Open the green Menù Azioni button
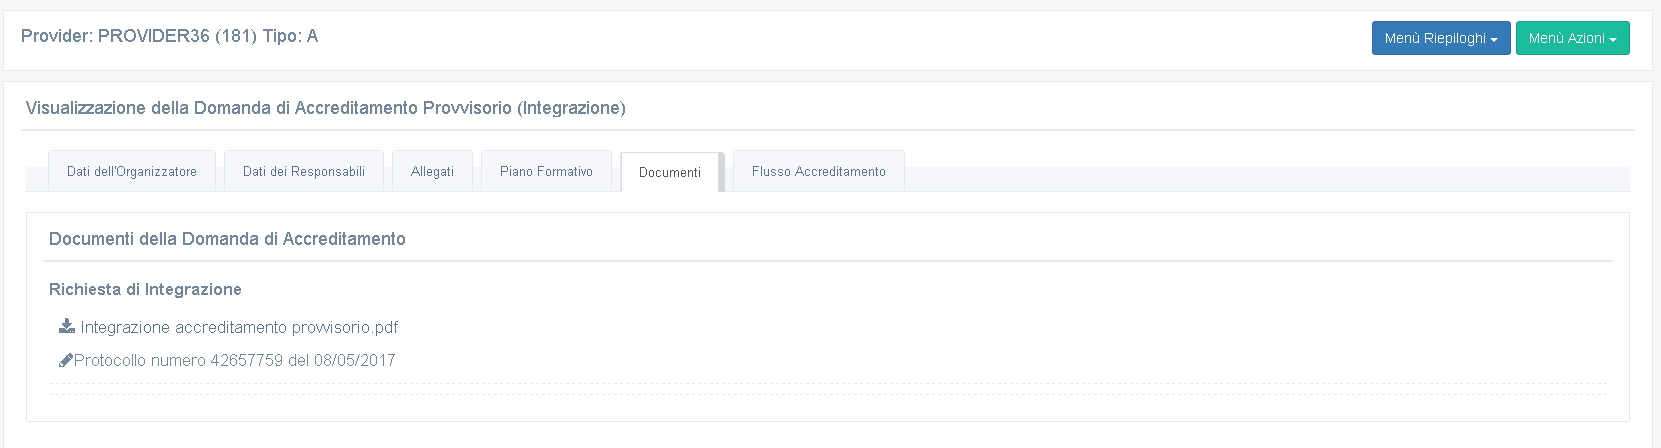The width and height of the screenshot is (1661, 448). (1573, 38)
